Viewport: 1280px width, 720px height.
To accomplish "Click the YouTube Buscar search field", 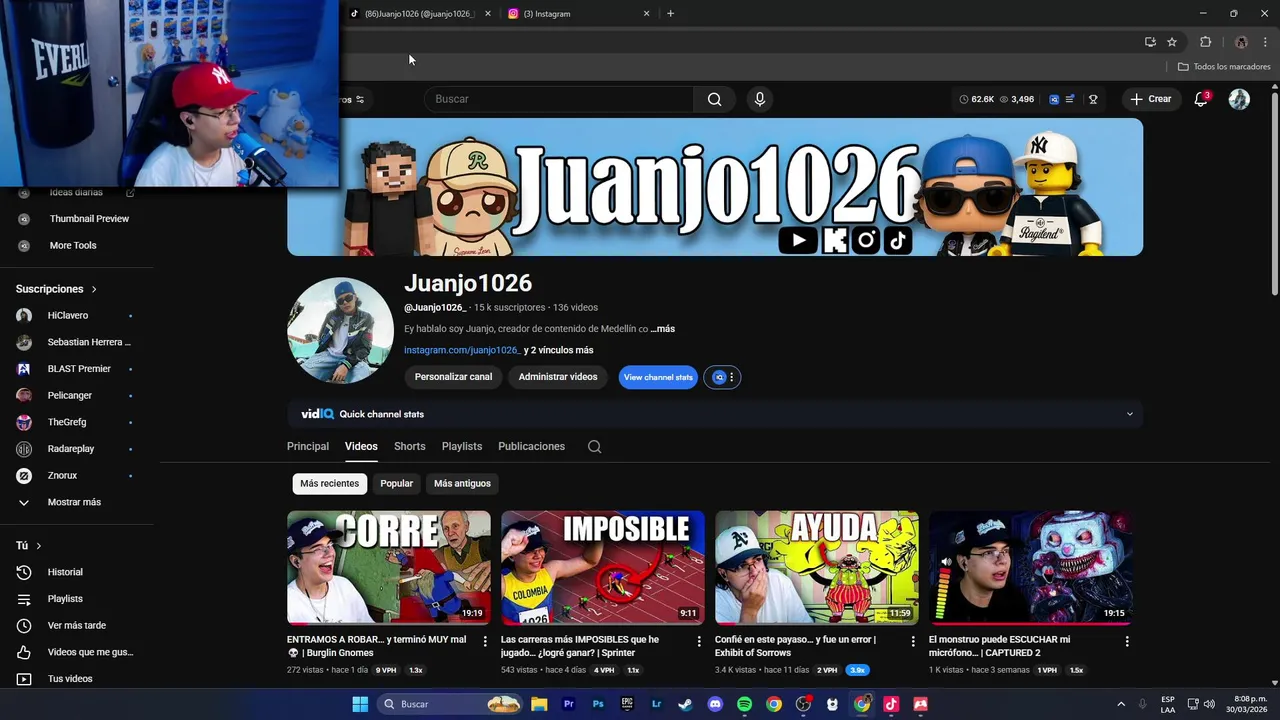I will [x=560, y=99].
